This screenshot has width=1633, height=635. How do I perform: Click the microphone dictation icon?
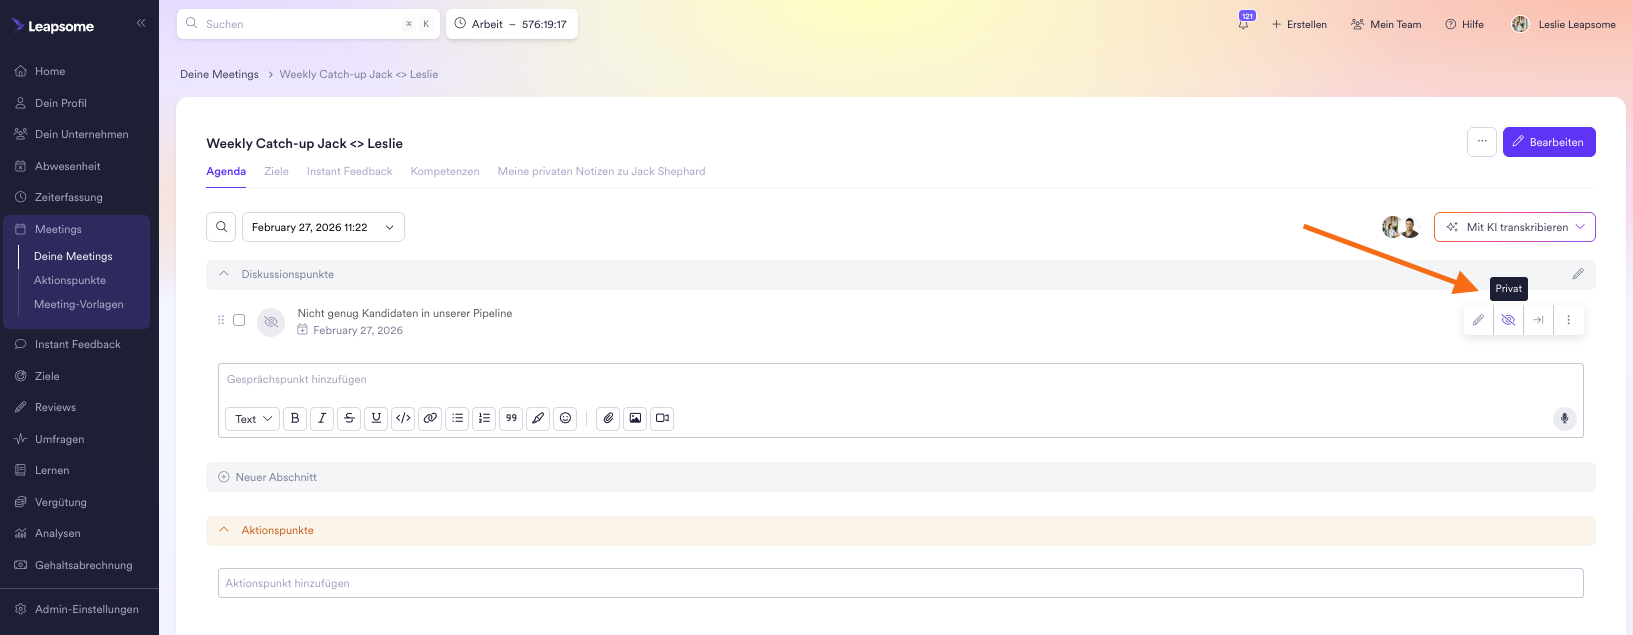coord(1564,418)
